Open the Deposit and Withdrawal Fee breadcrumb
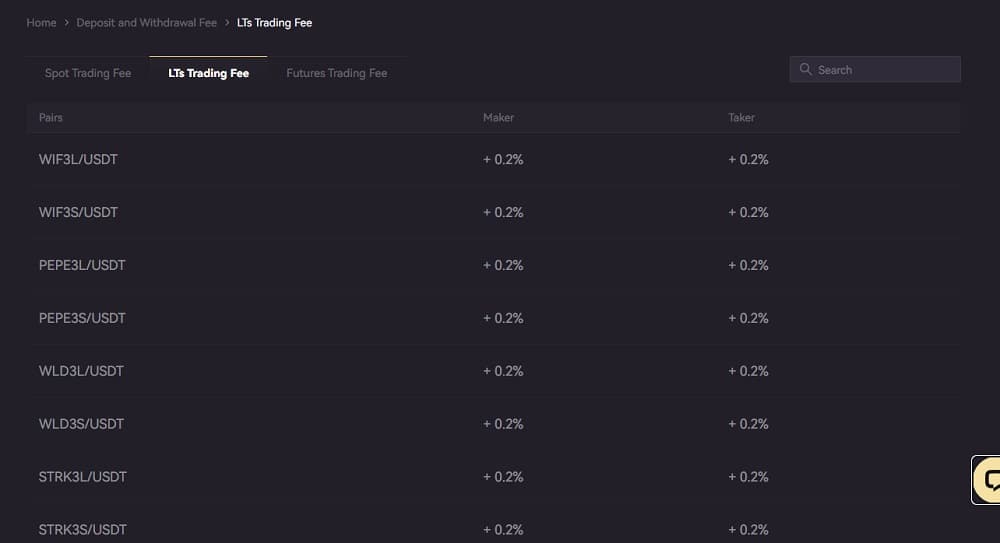 [x=147, y=22]
